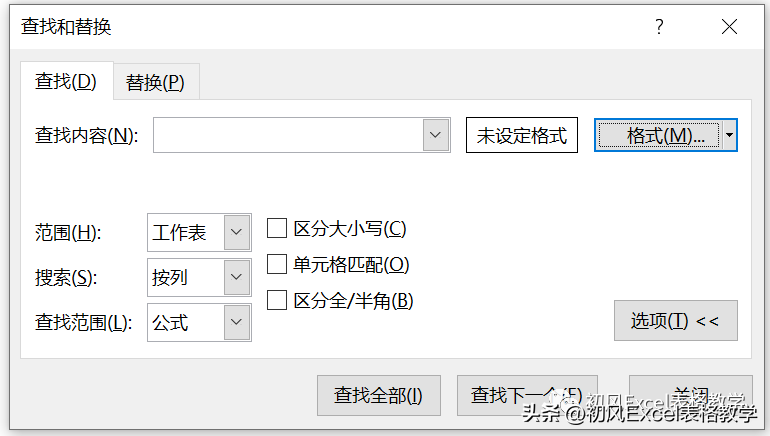Click the 未设定格式 preview box
The width and height of the screenshot is (770, 436).
[x=522, y=135]
